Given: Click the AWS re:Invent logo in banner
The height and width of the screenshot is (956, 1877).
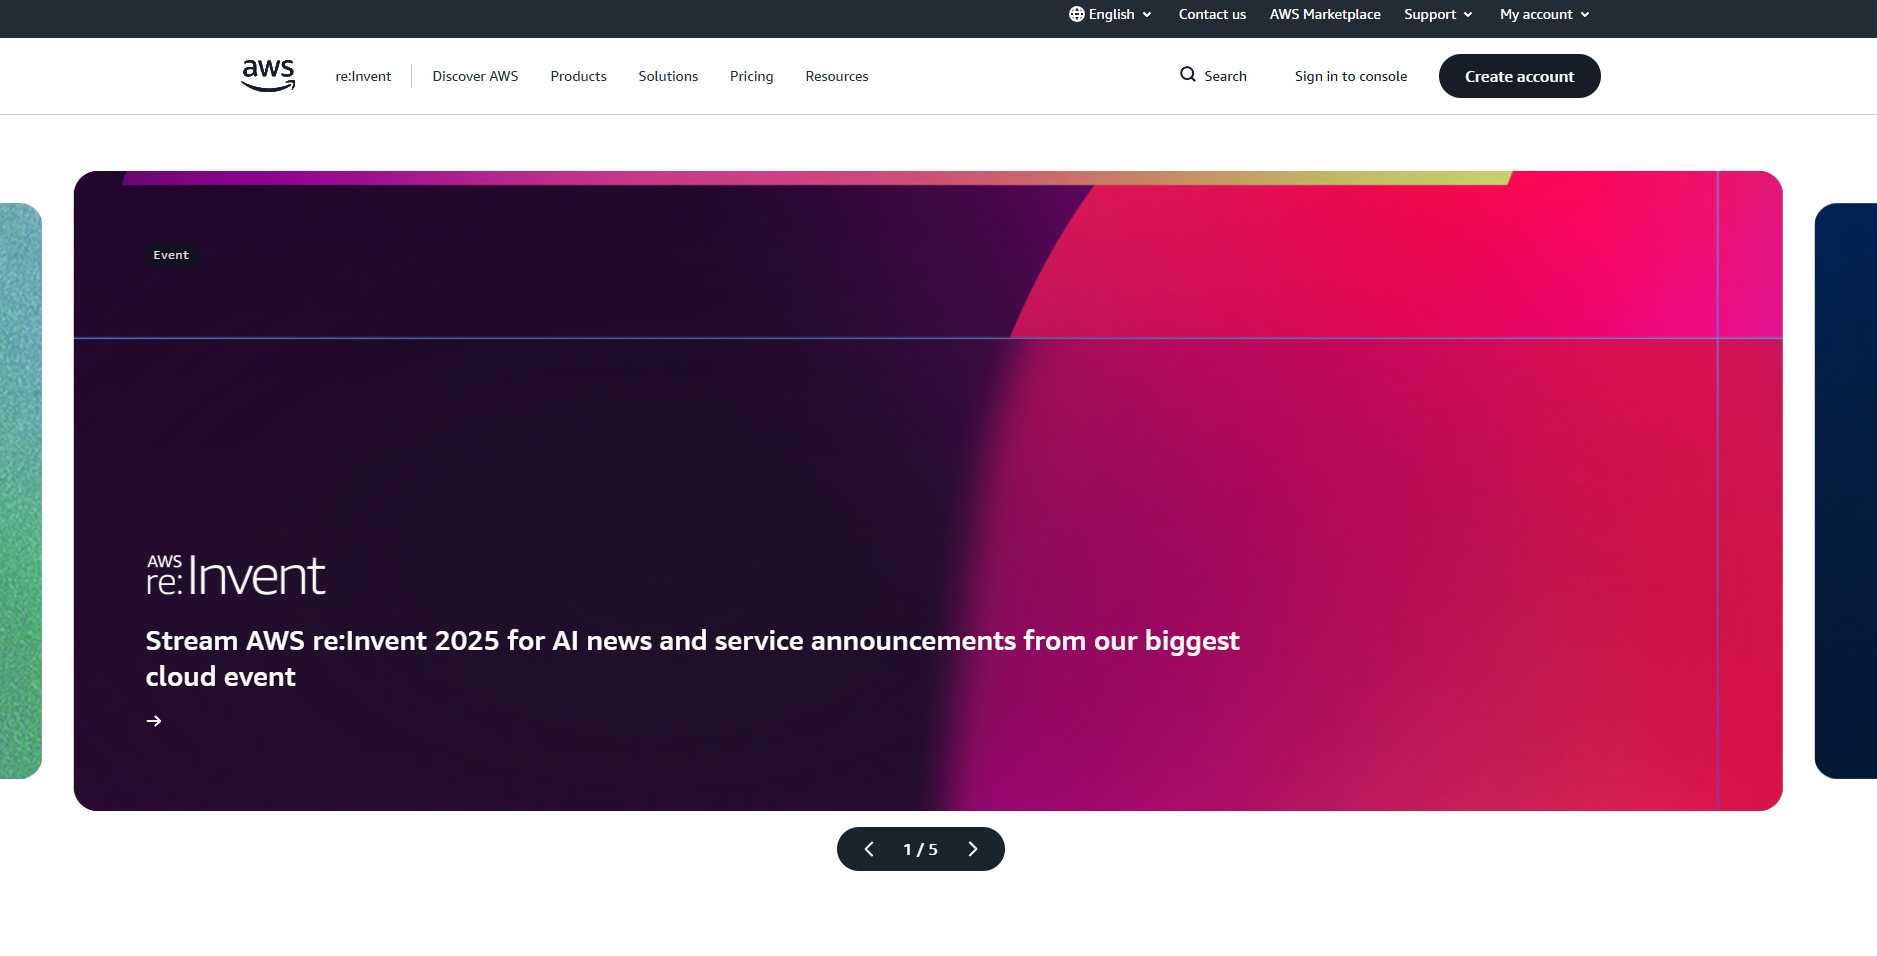Looking at the screenshot, I should [236, 576].
